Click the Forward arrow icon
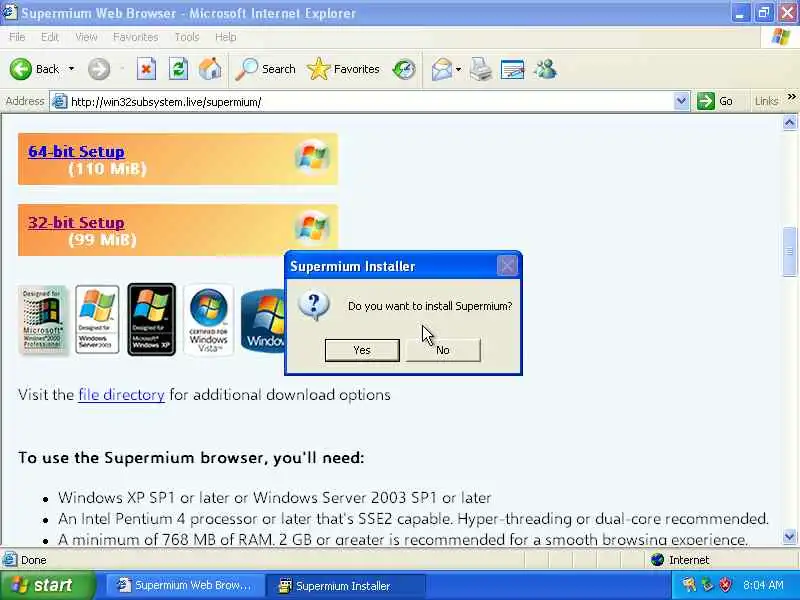 click(x=98, y=69)
